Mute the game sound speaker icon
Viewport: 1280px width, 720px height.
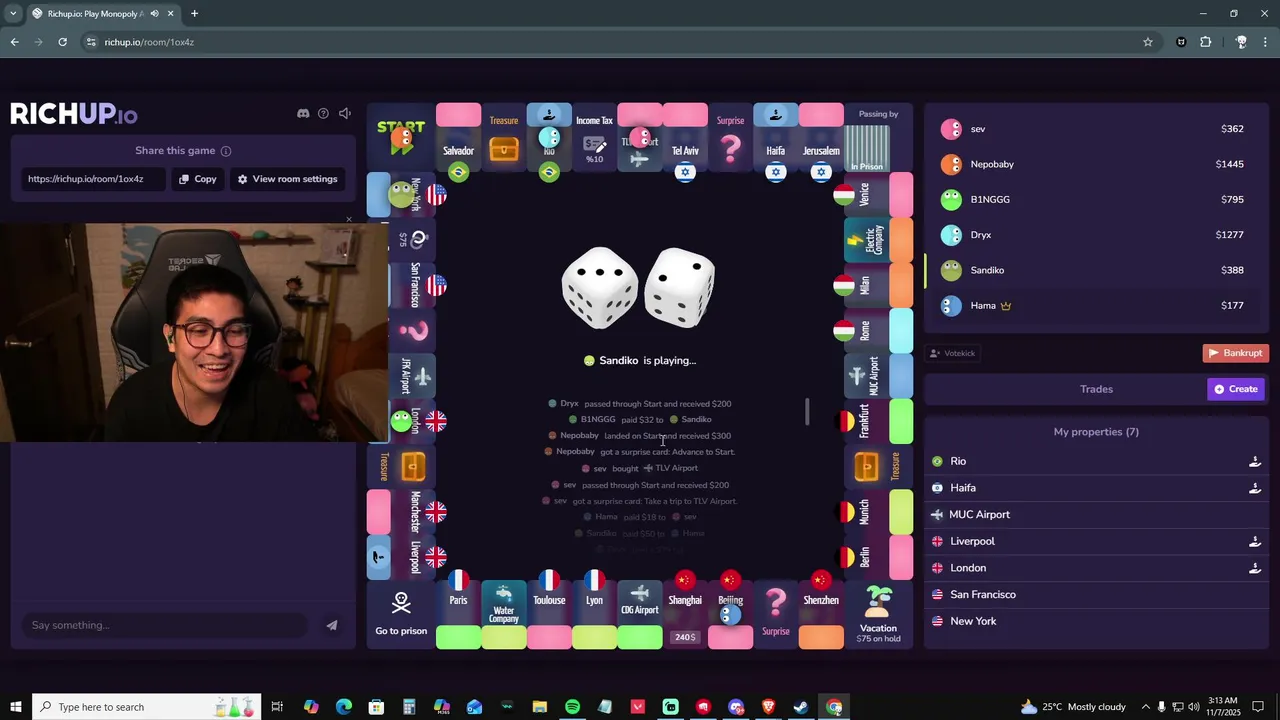[x=345, y=113]
